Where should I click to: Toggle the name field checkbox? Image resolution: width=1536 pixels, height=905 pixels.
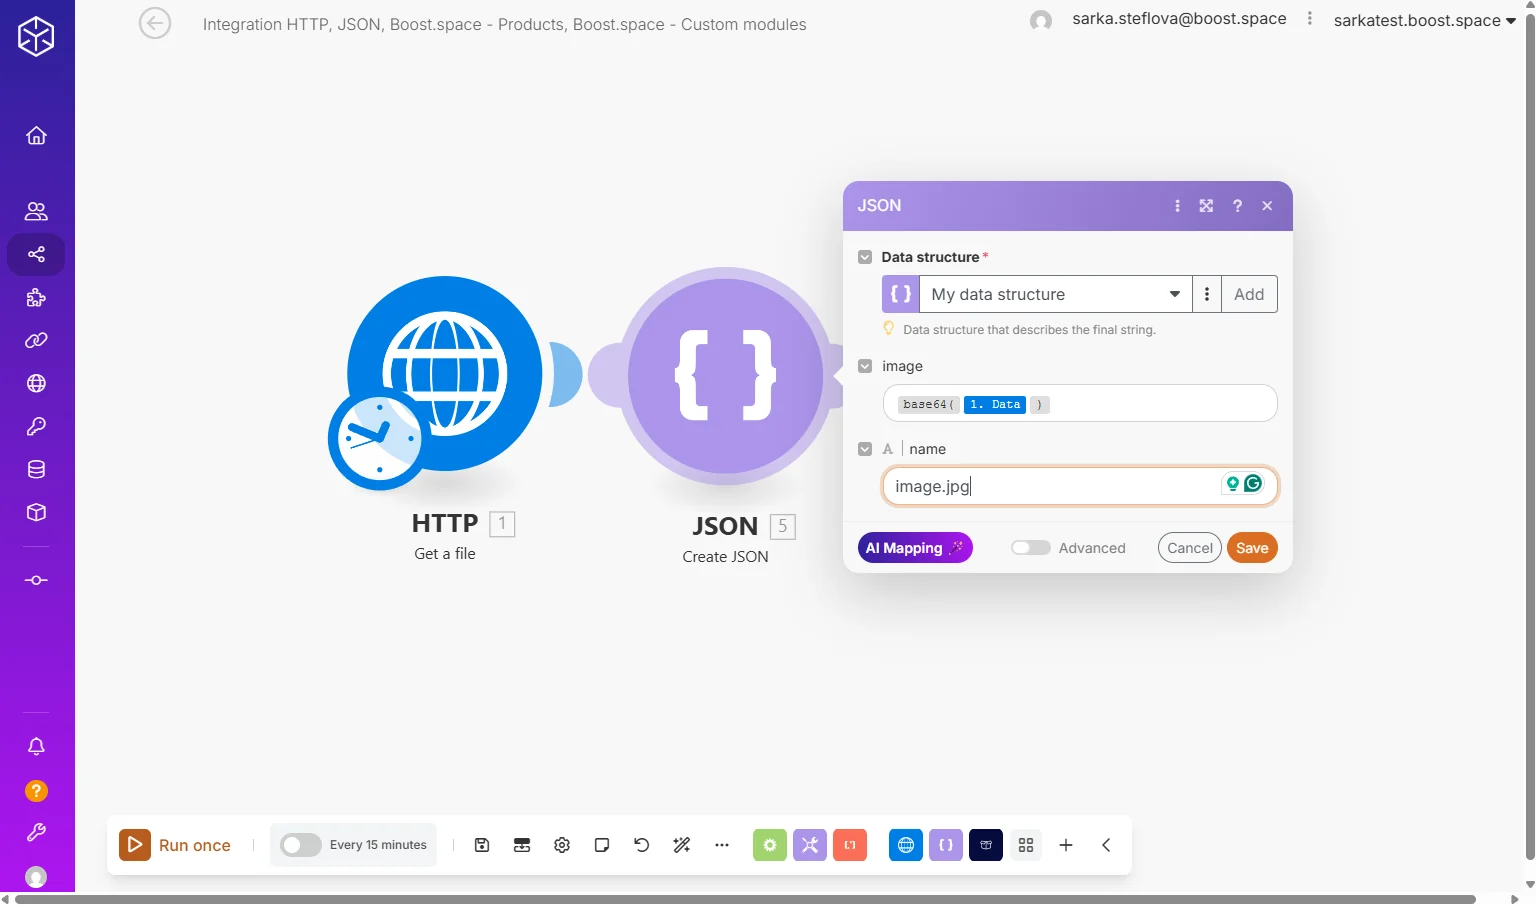tap(865, 449)
